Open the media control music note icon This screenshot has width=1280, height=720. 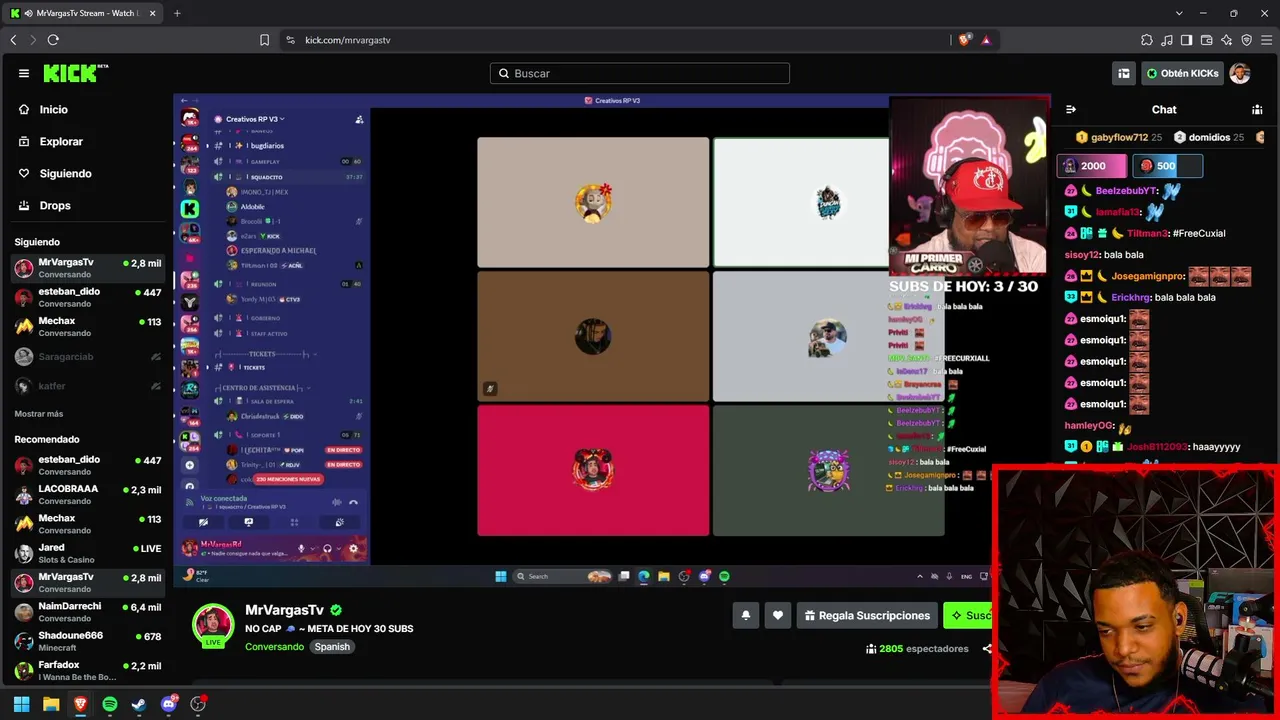pyautogui.click(x=1167, y=40)
